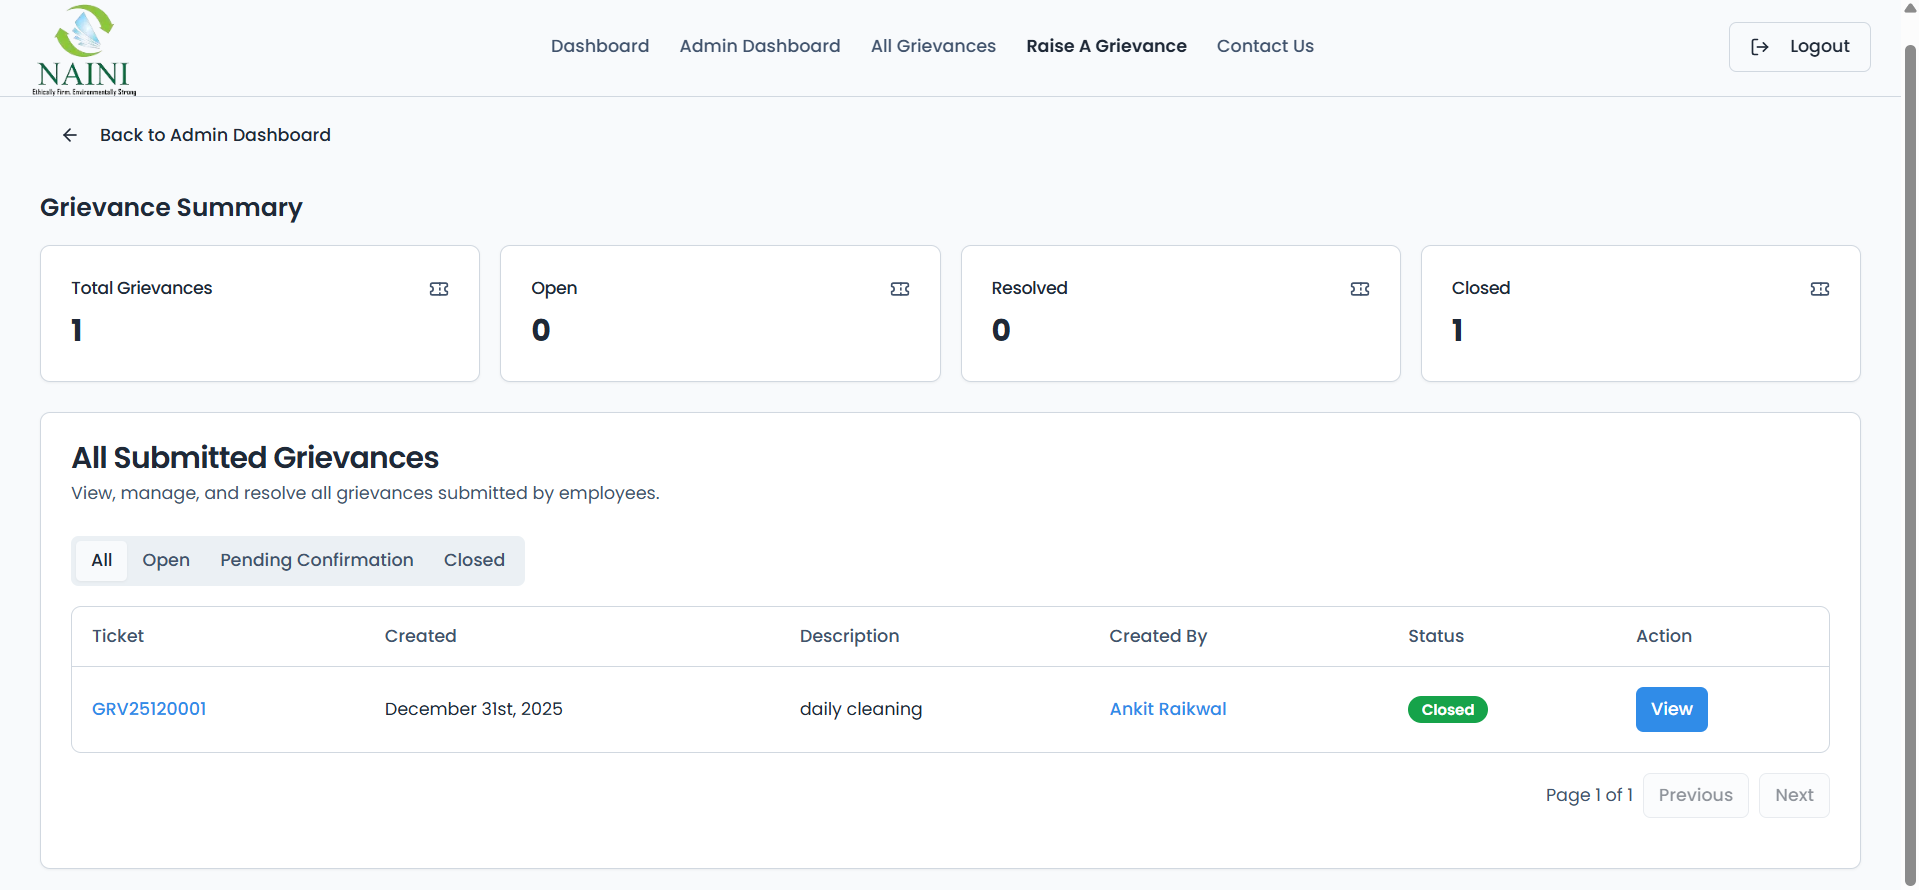Open ticket GRV25120001 link

click(x=149, y=709)
